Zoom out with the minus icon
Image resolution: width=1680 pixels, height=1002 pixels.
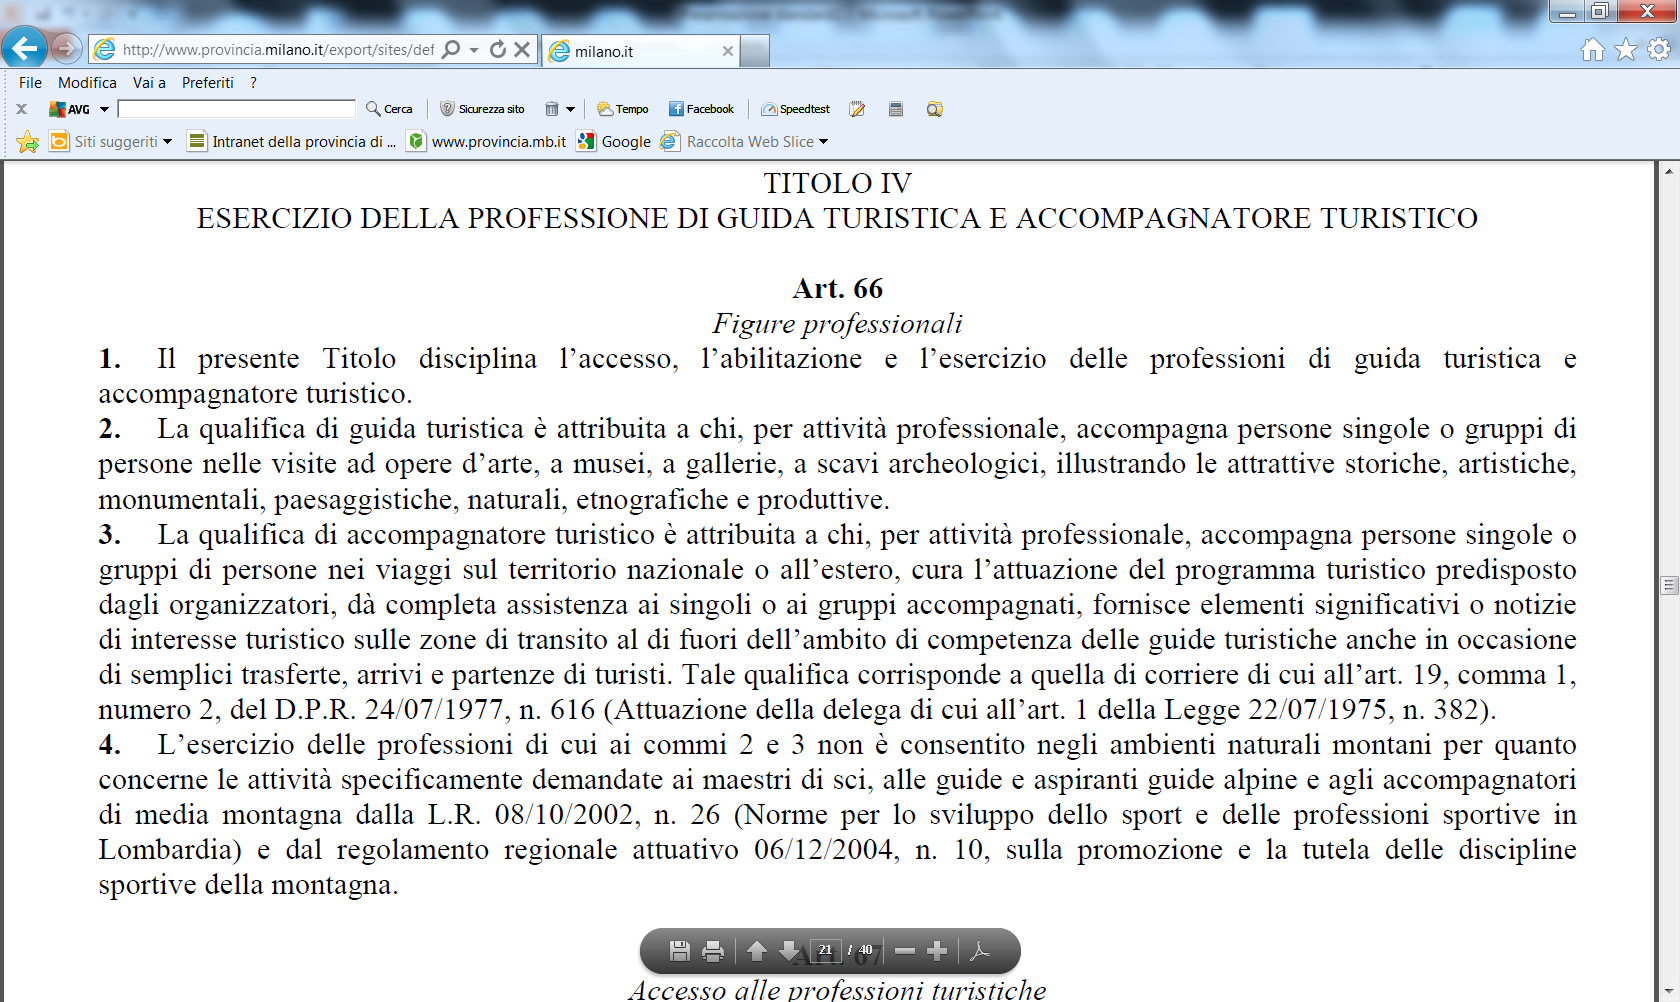tap(905, 951)
